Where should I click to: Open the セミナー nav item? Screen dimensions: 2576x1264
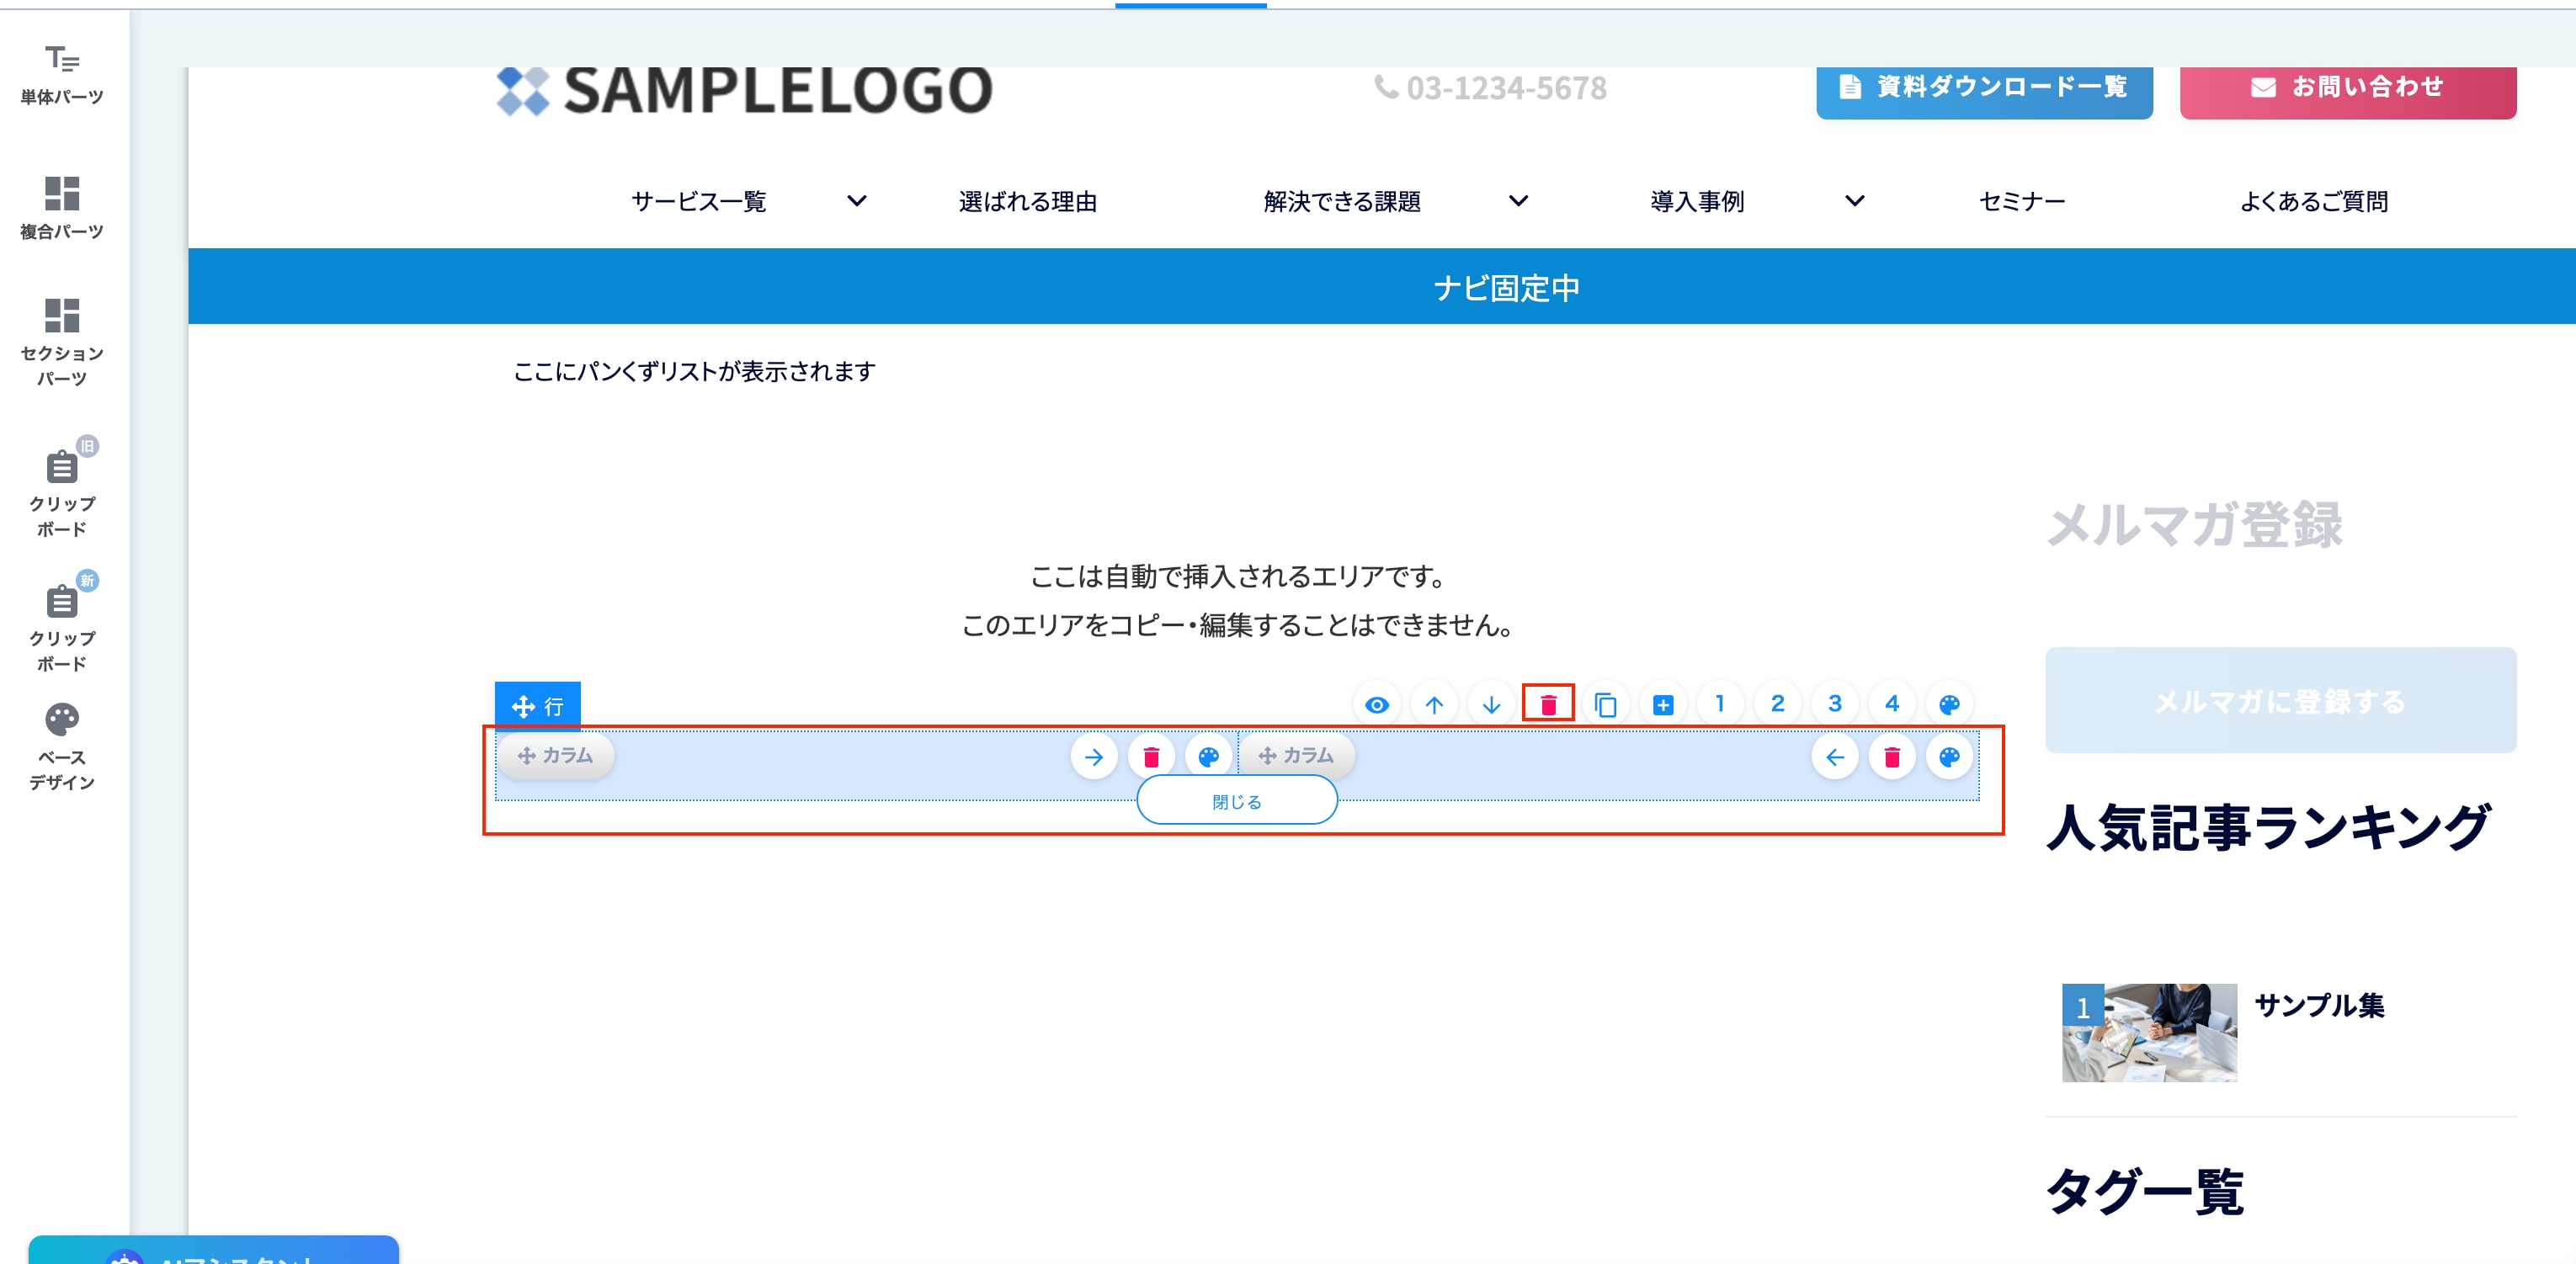click(2022, 201)
